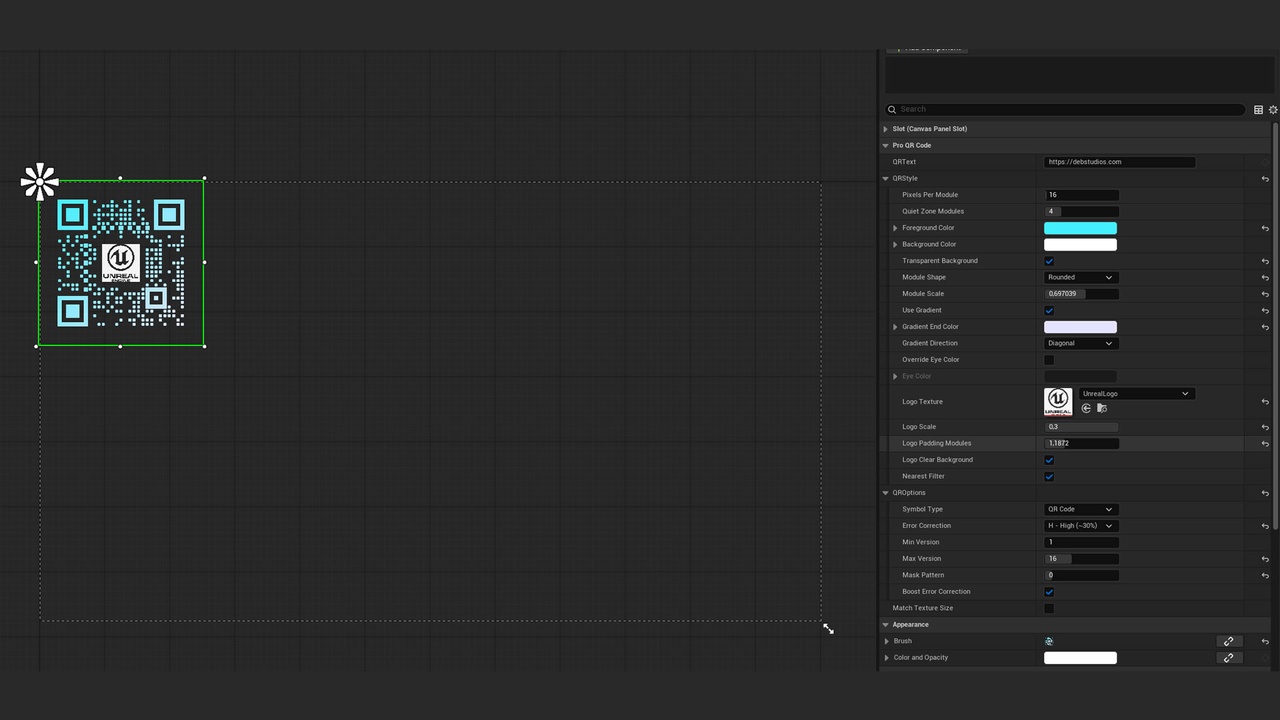
Task: Click the Color and Opacity bind link icon
Action: click(1229, 658)
